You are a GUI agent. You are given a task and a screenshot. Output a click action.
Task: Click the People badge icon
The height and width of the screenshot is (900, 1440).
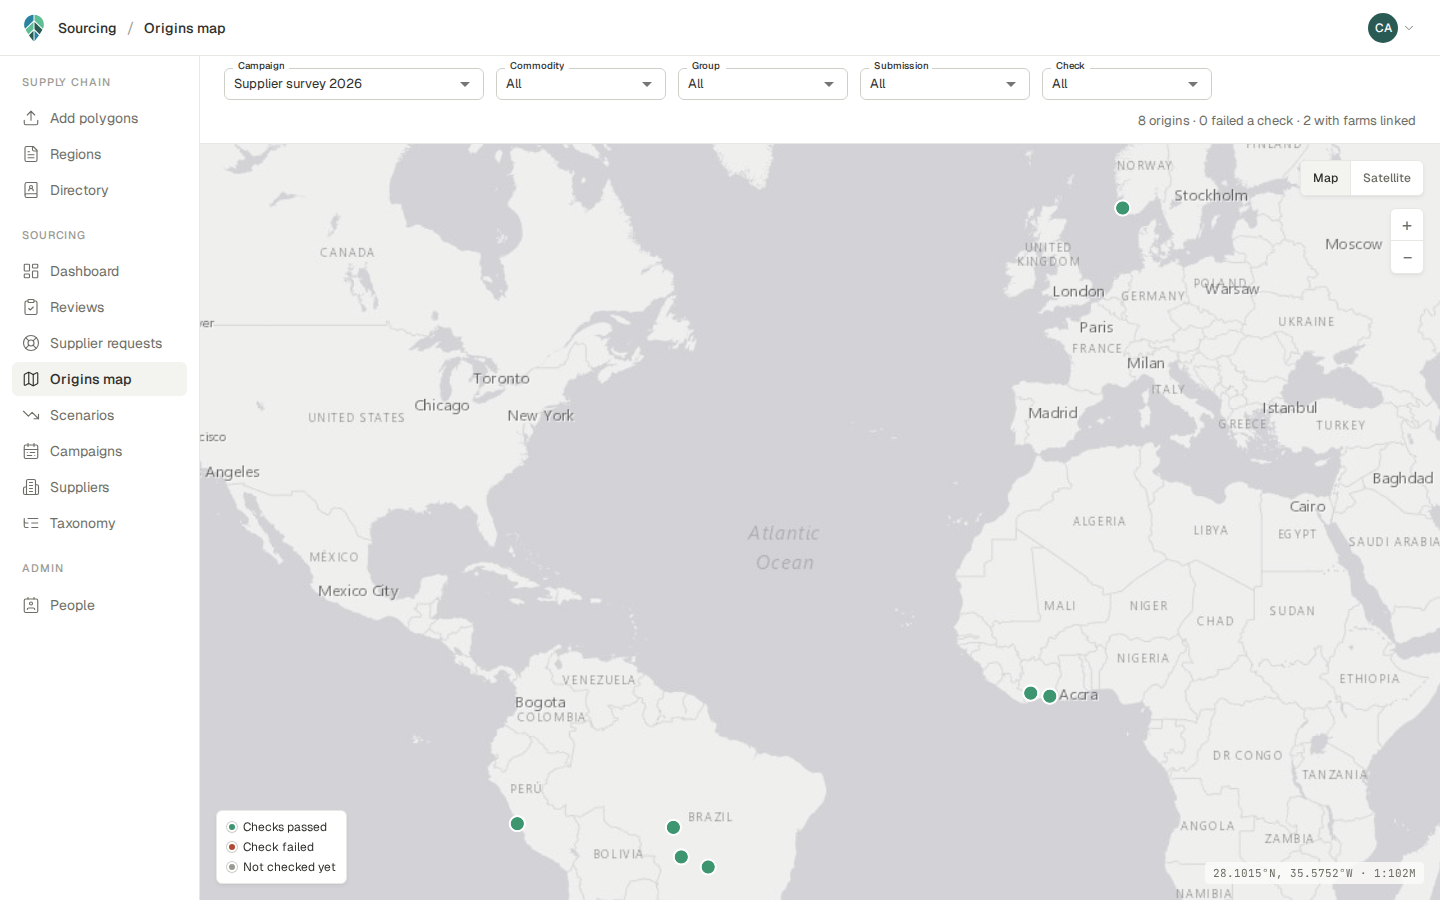(31, 605)
